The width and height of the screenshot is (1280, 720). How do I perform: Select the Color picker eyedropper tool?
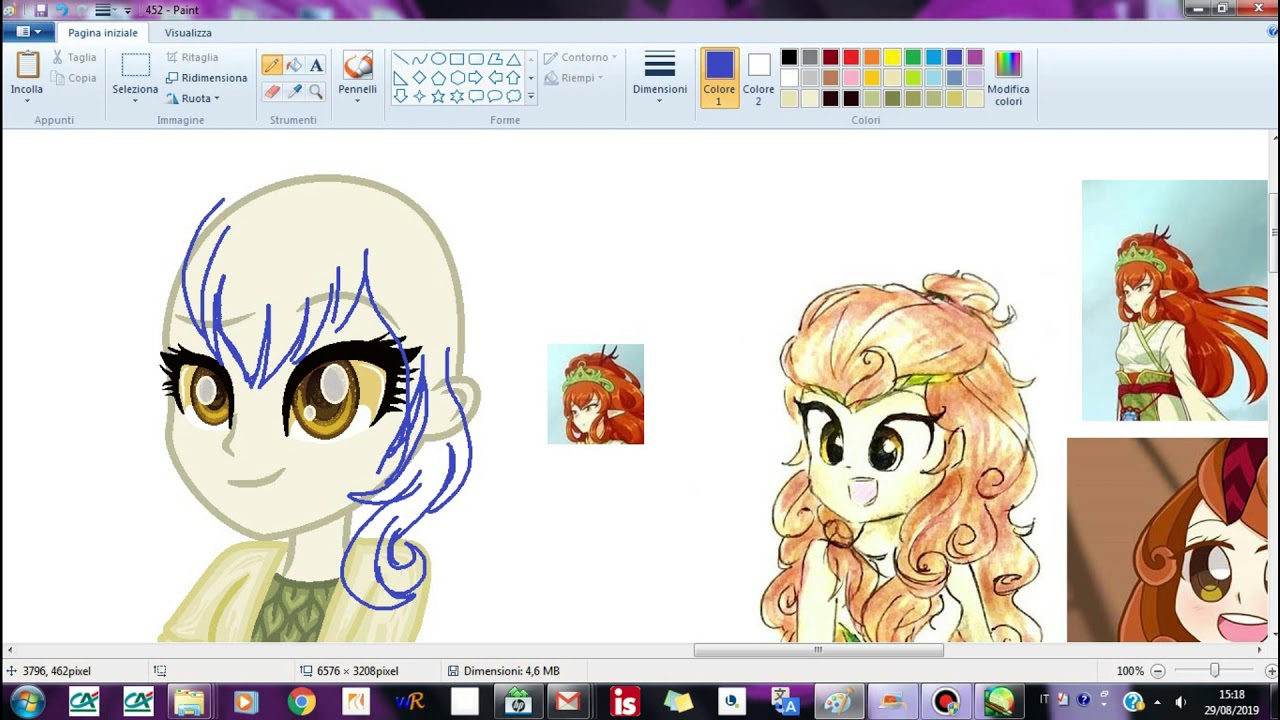click(x=294, y=91)
